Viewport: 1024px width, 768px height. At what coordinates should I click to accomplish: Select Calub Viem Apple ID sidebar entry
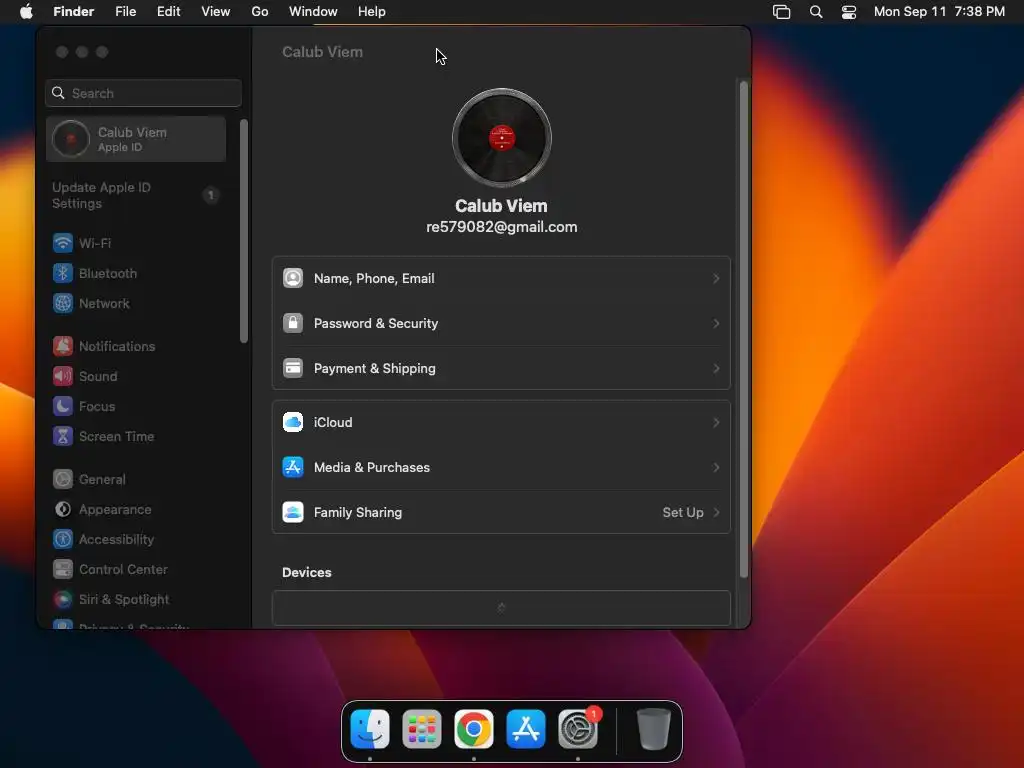(136, 139)
